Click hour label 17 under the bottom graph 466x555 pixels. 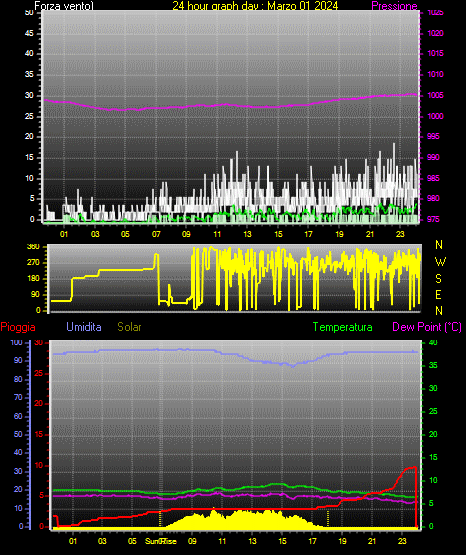click(312, 541)
